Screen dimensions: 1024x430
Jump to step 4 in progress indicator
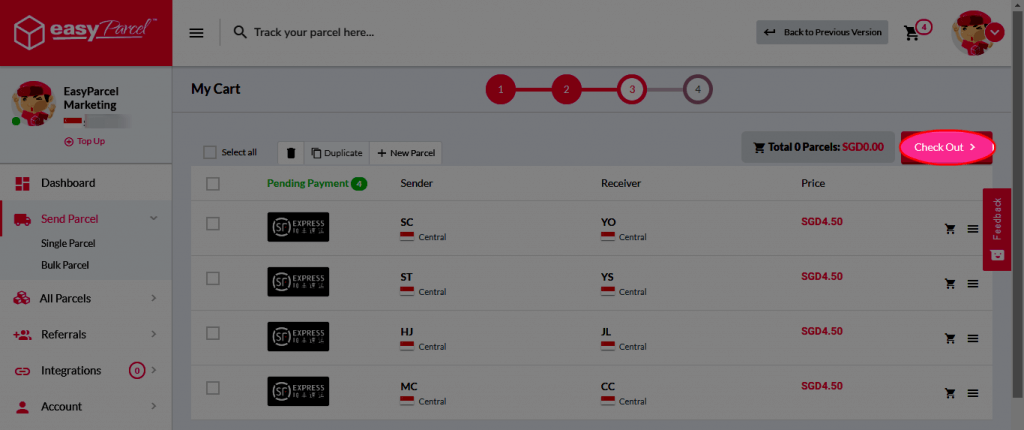697,89
